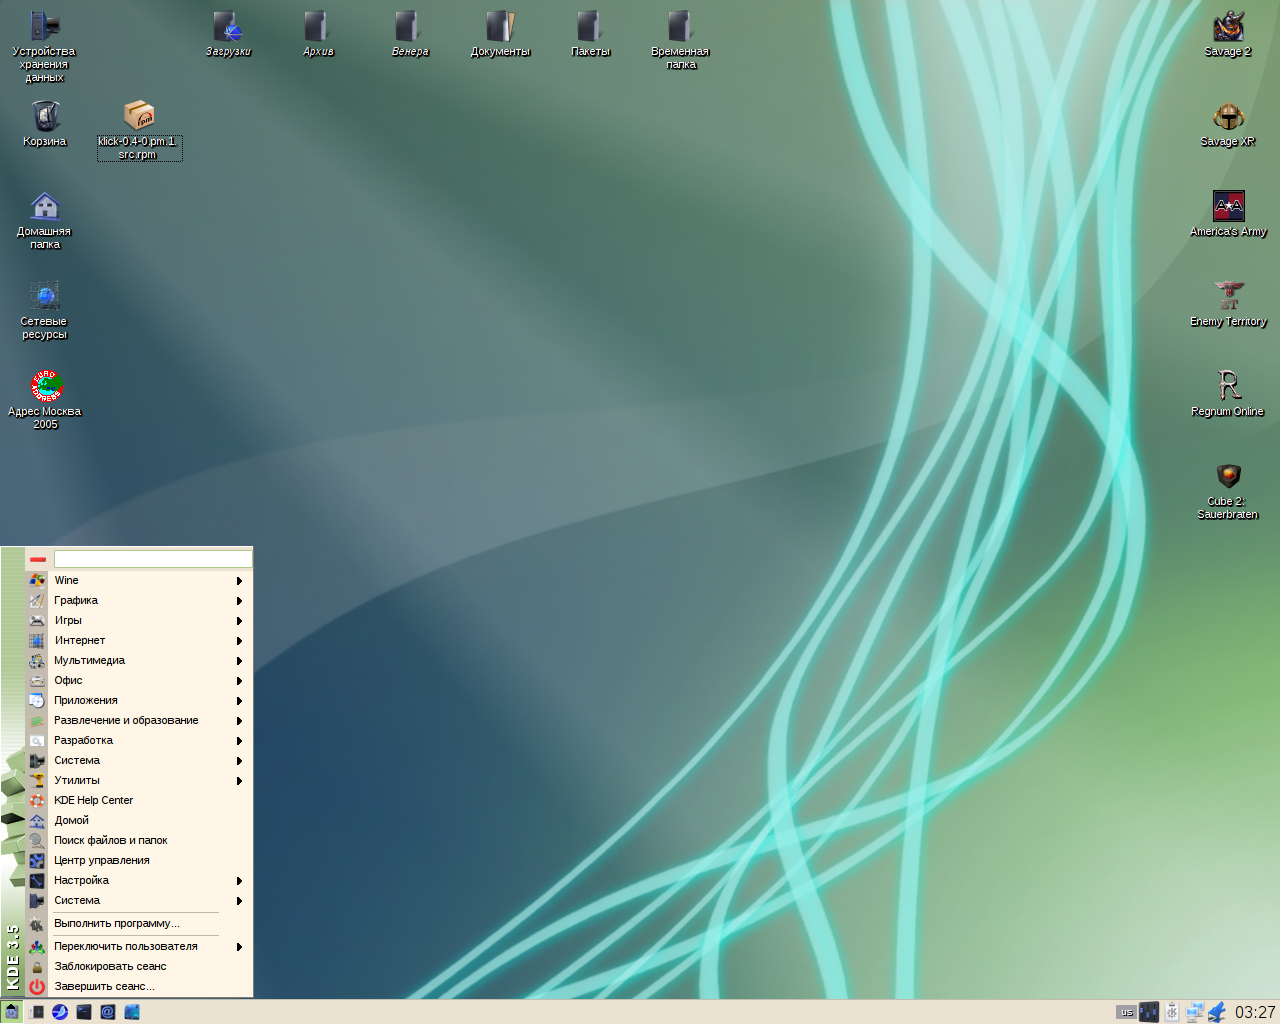Select Центр управления in the menu
The width and height of the screenshot is (1280, 1024).
pos(102,860)
